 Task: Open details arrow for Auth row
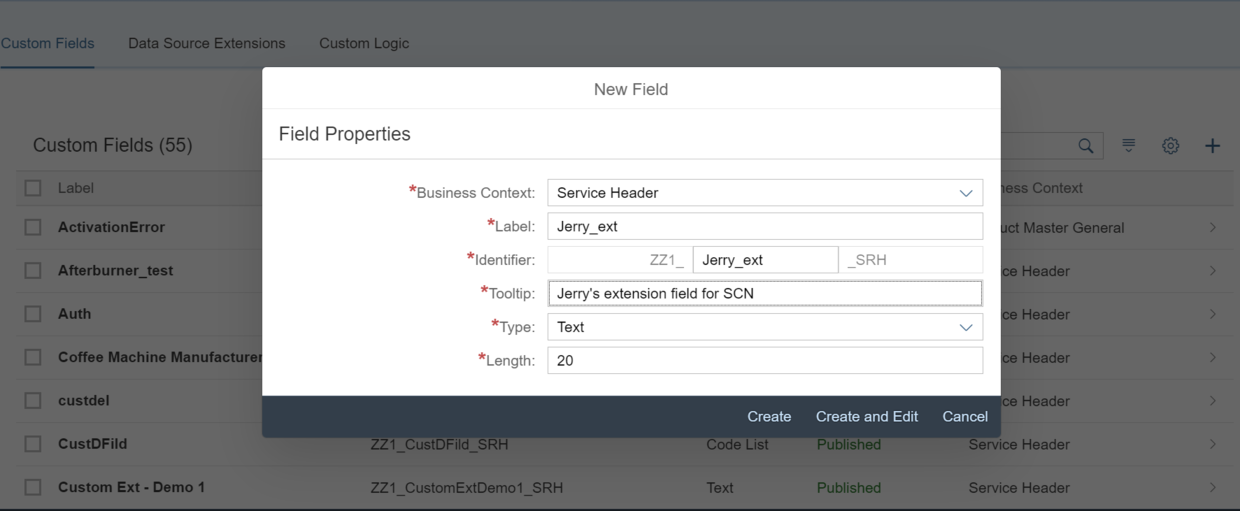[x=1212, y=314]
